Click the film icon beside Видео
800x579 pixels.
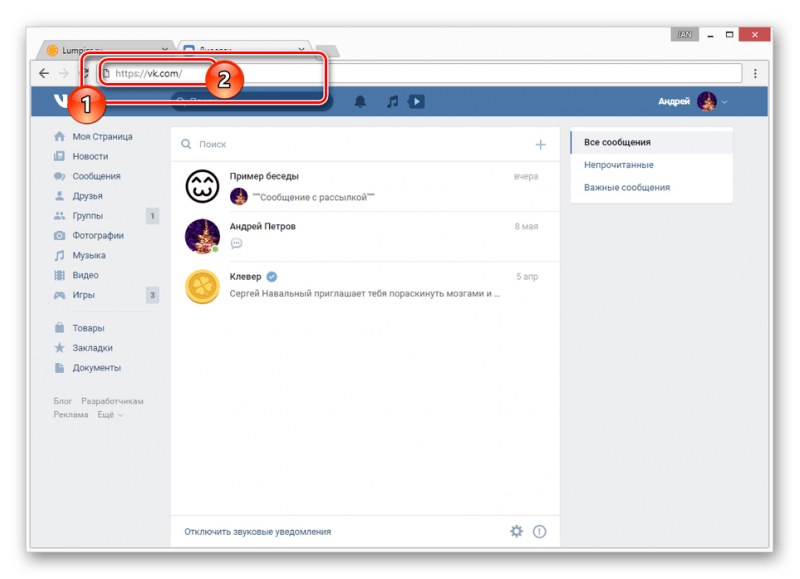(x=60, y=275)
